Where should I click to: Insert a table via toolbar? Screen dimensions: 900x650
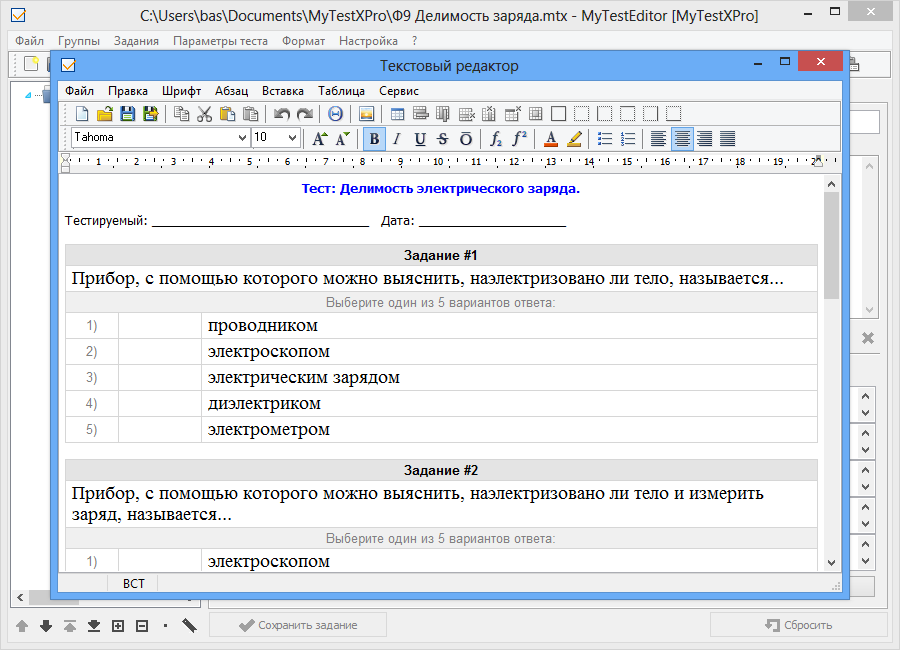click(397, 114)
